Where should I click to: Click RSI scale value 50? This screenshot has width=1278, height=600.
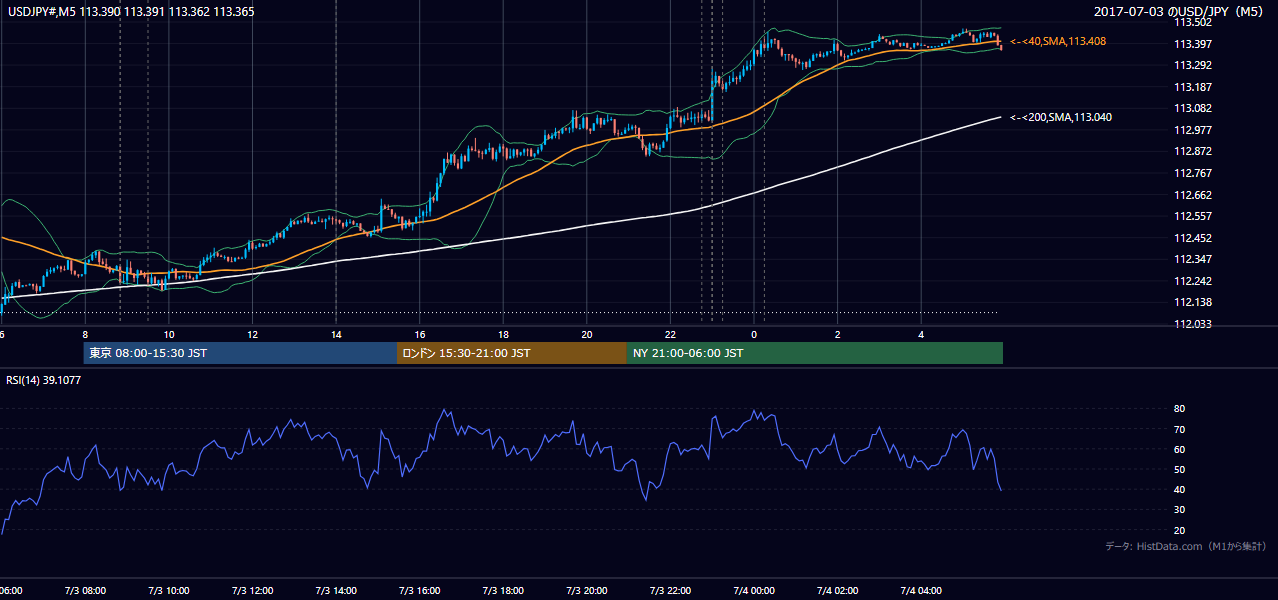pyautogui.click(x=1179, y=469)
